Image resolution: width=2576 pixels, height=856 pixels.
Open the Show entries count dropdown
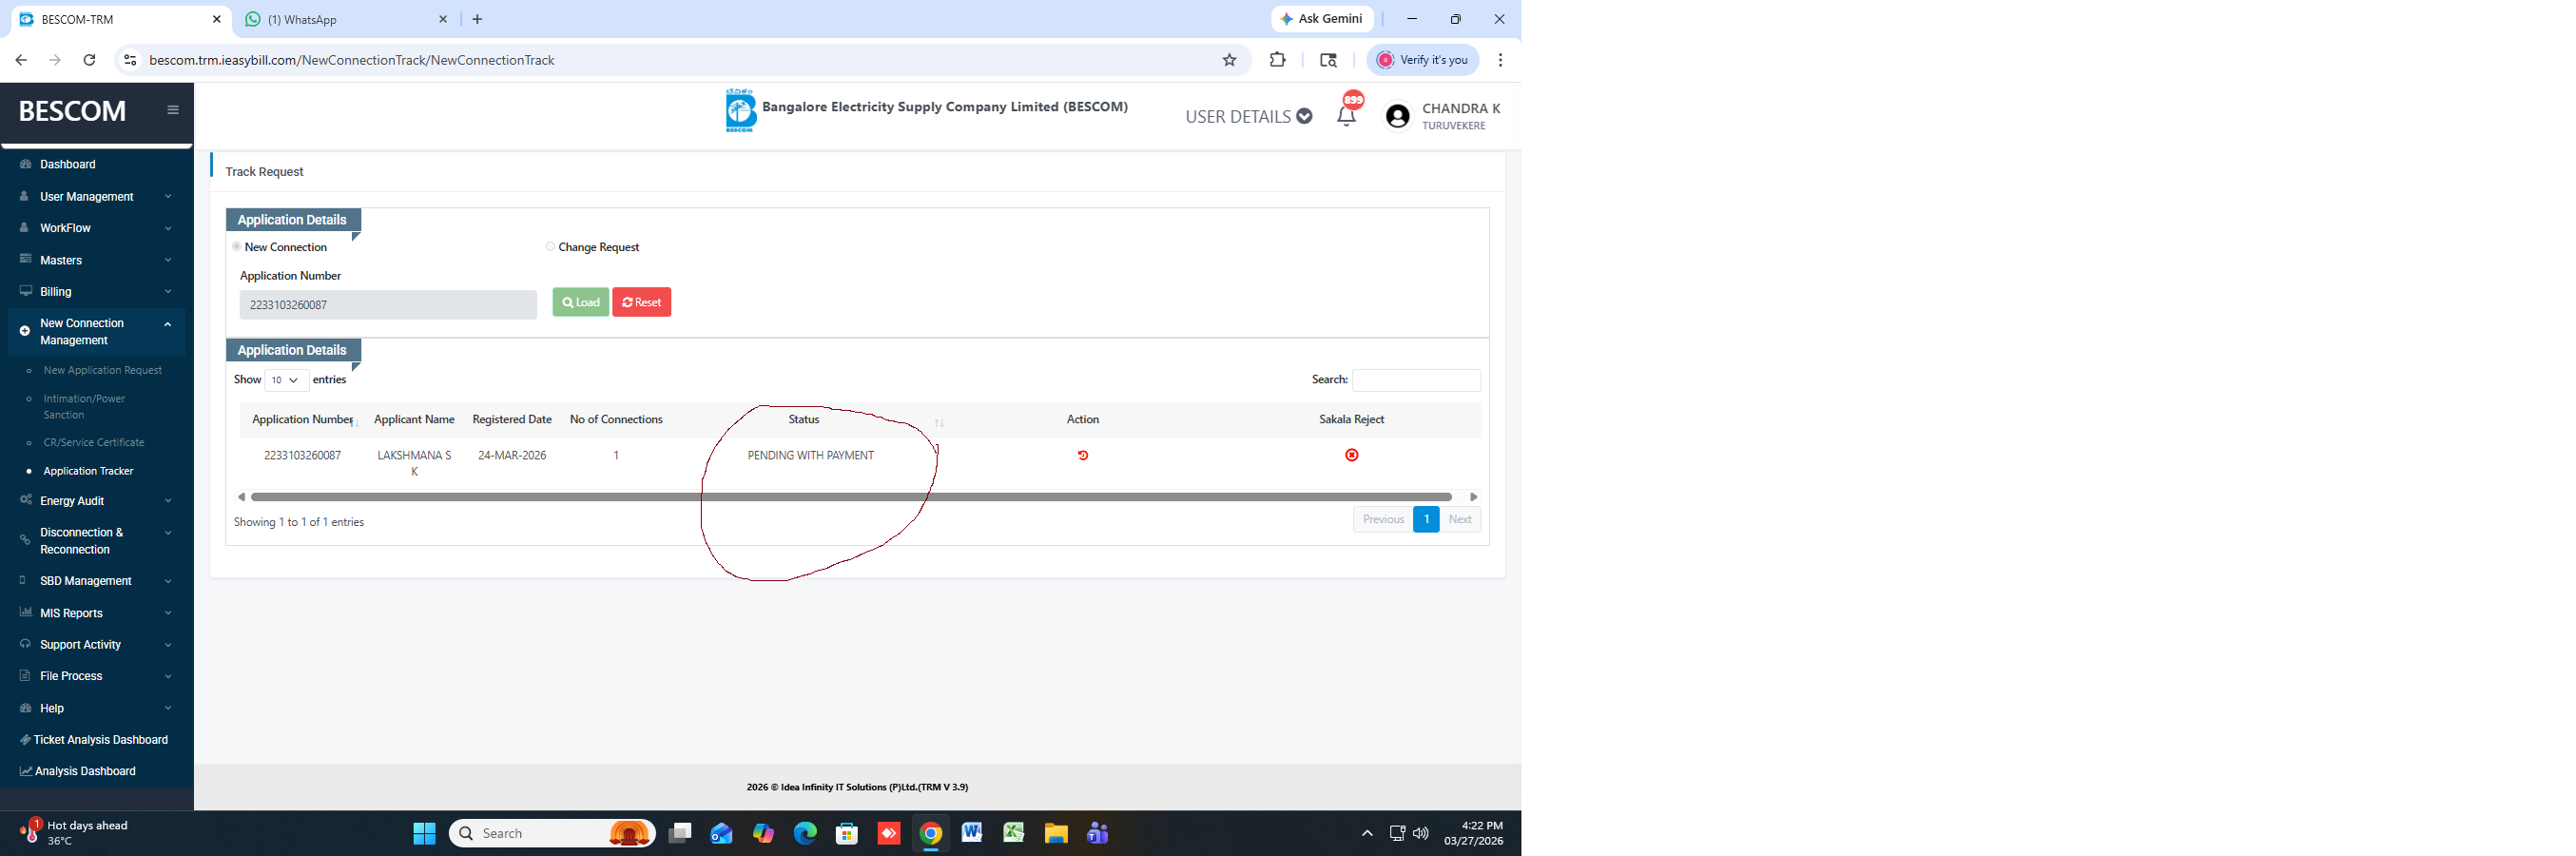pos(286,380)
